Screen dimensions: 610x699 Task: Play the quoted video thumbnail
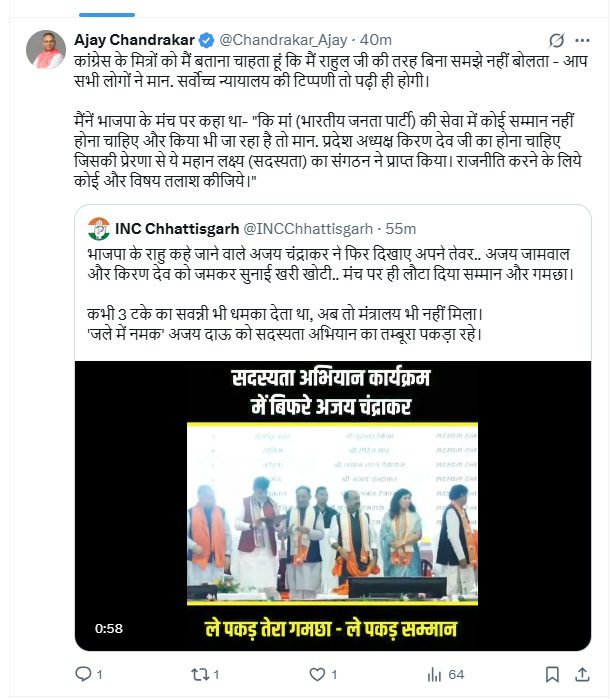(333, 506)
